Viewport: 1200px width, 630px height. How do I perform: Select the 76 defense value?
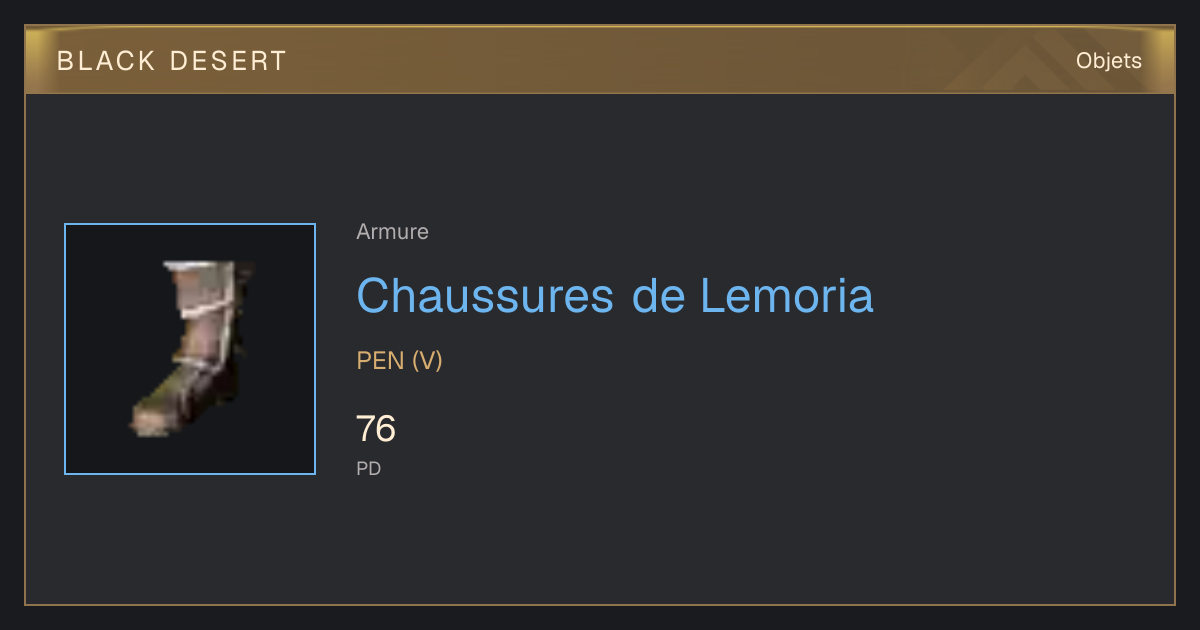(x=376, y=429)
